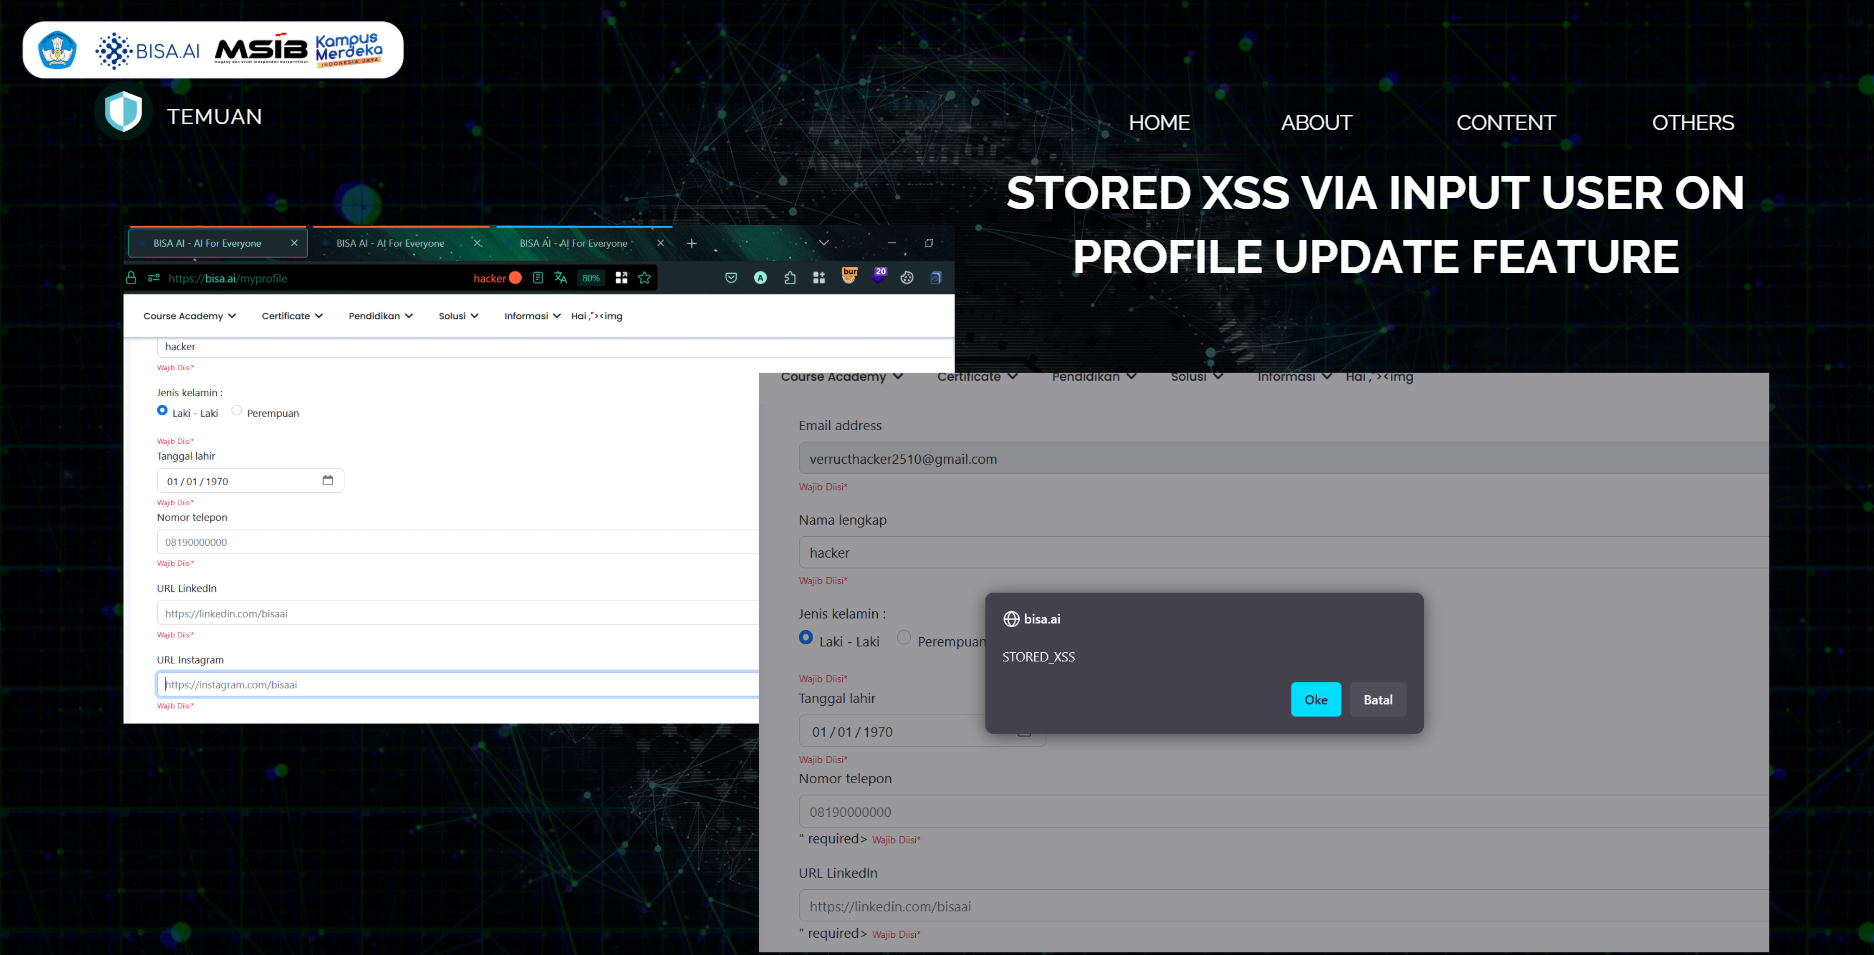Screen dimensions: 1874x955
Task: Click the name field containing hacker in browser window
Action: 555,347
